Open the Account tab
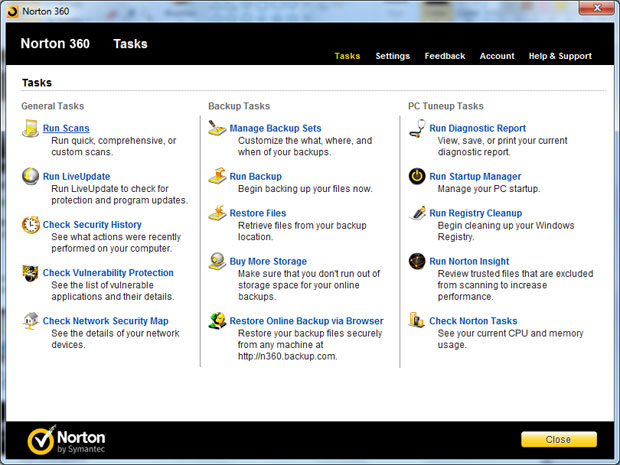Image resolution: width=620 pixels, height=465 pixels. click(497, 56)
